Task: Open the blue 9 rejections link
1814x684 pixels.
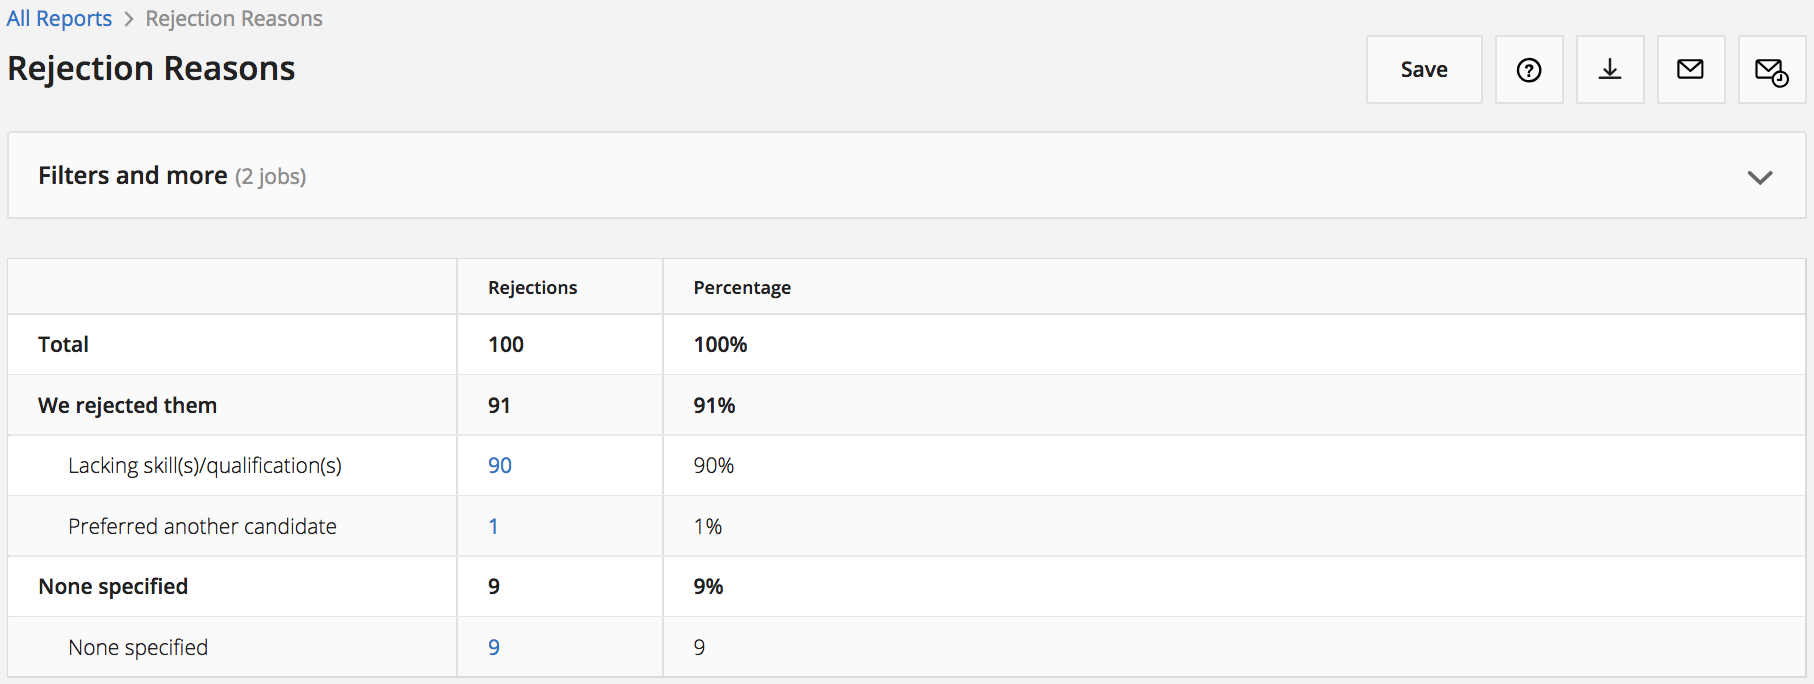Action: coord(494,648)
